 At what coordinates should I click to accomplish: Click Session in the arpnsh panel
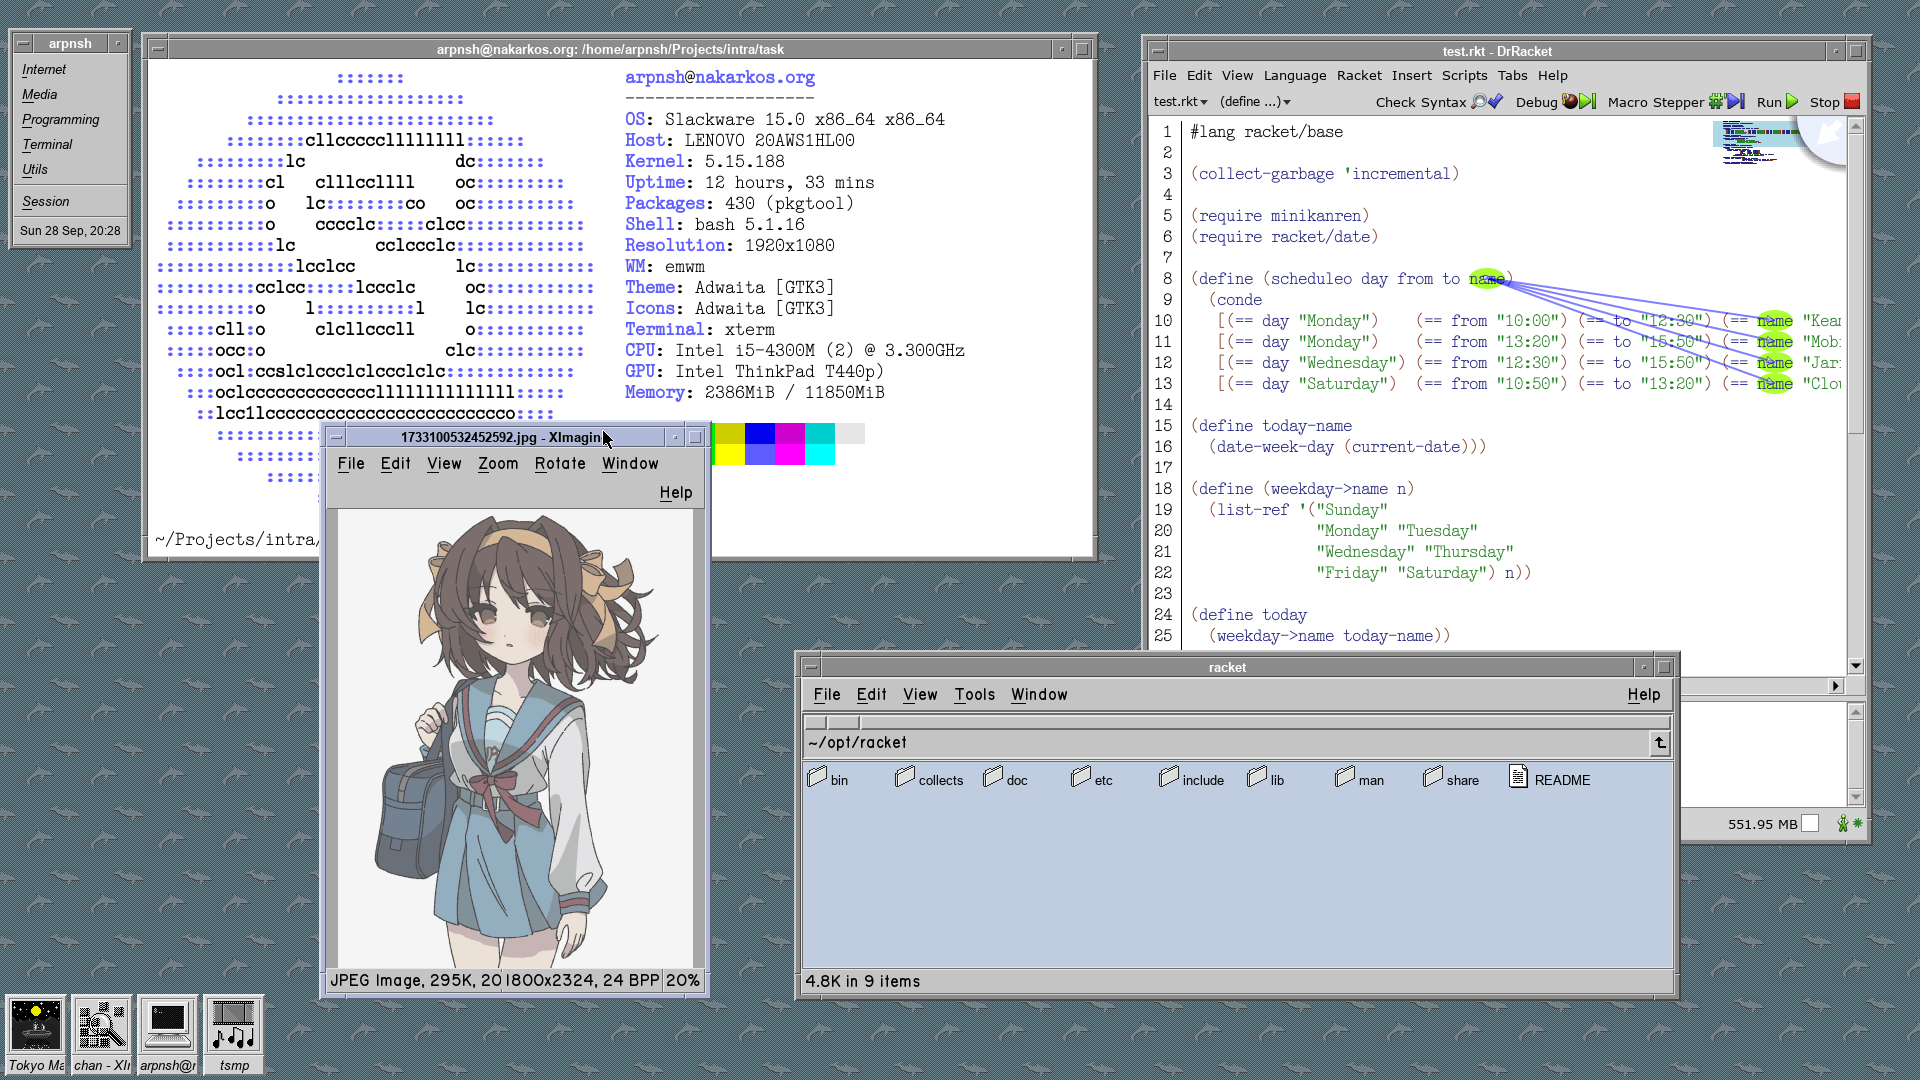coord(46,202)
